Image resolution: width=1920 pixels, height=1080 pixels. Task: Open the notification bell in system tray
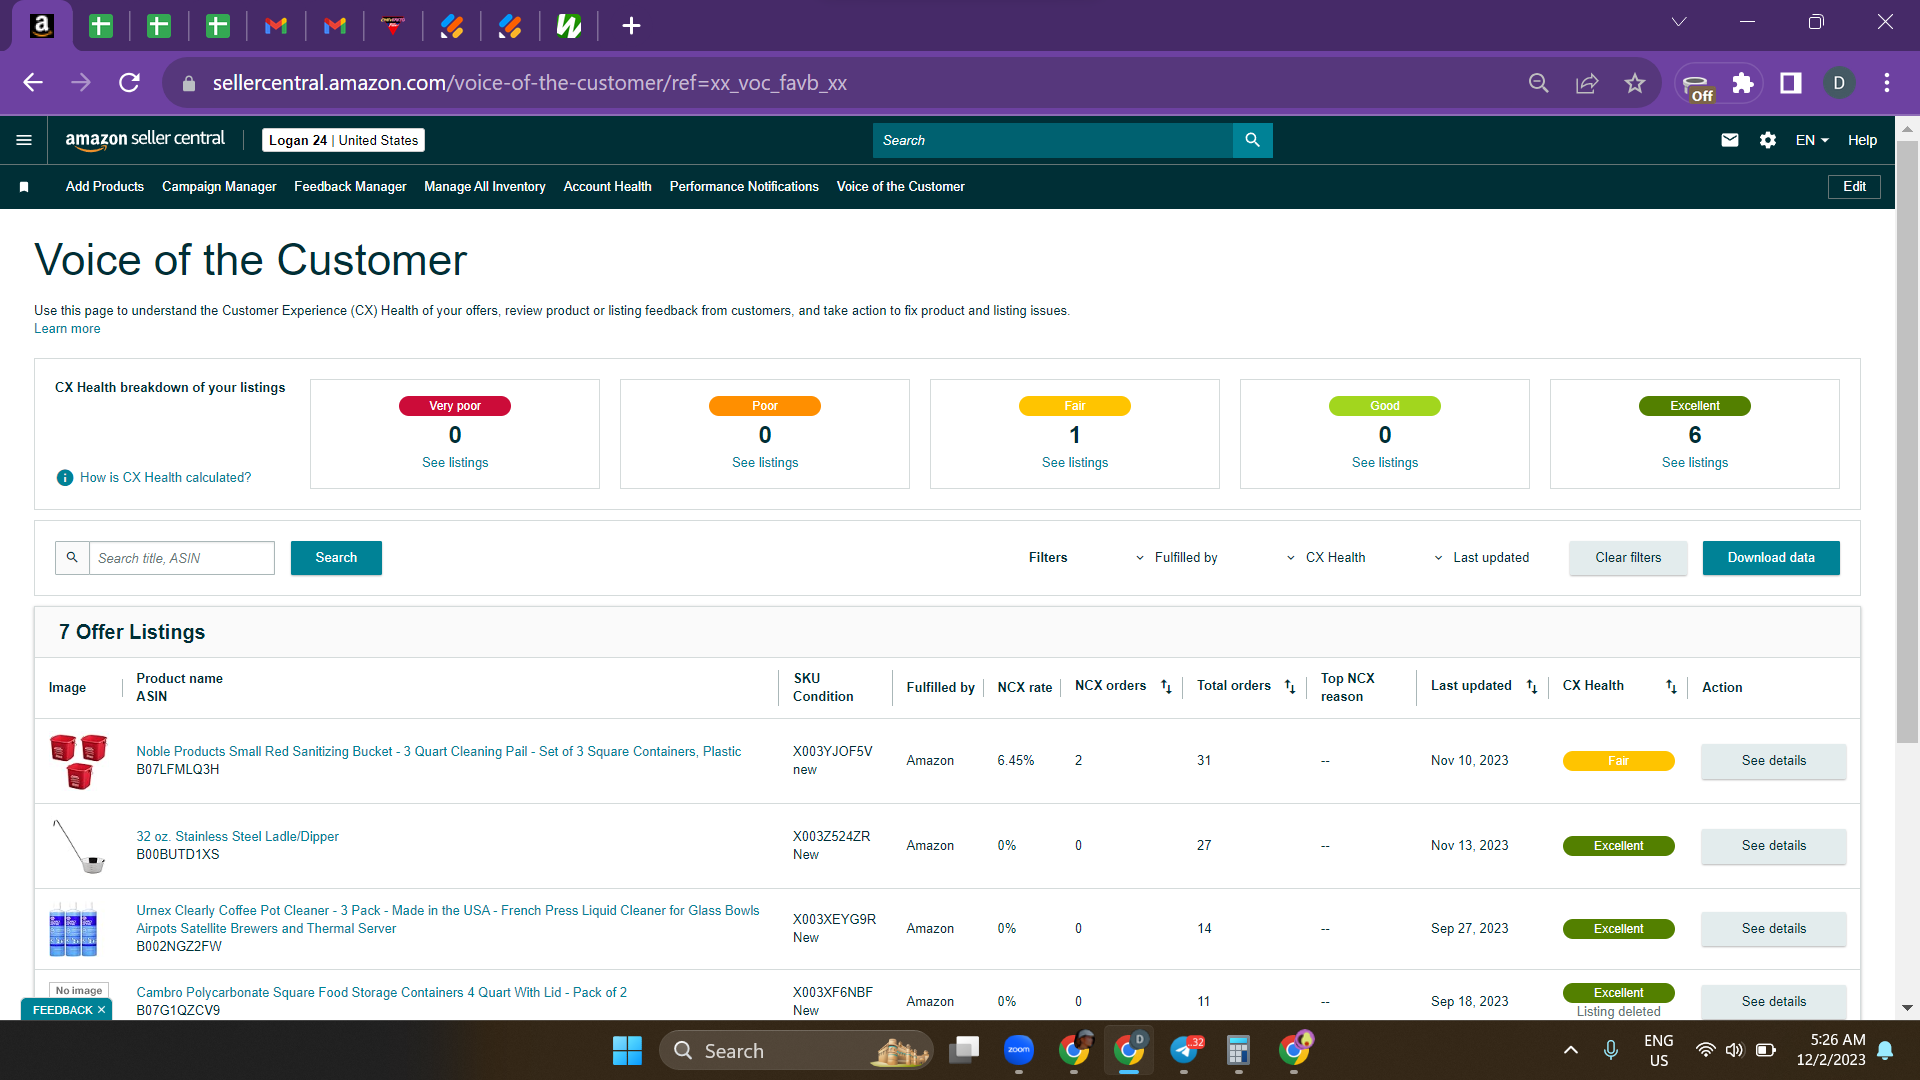click(x=1885, y=1050)
